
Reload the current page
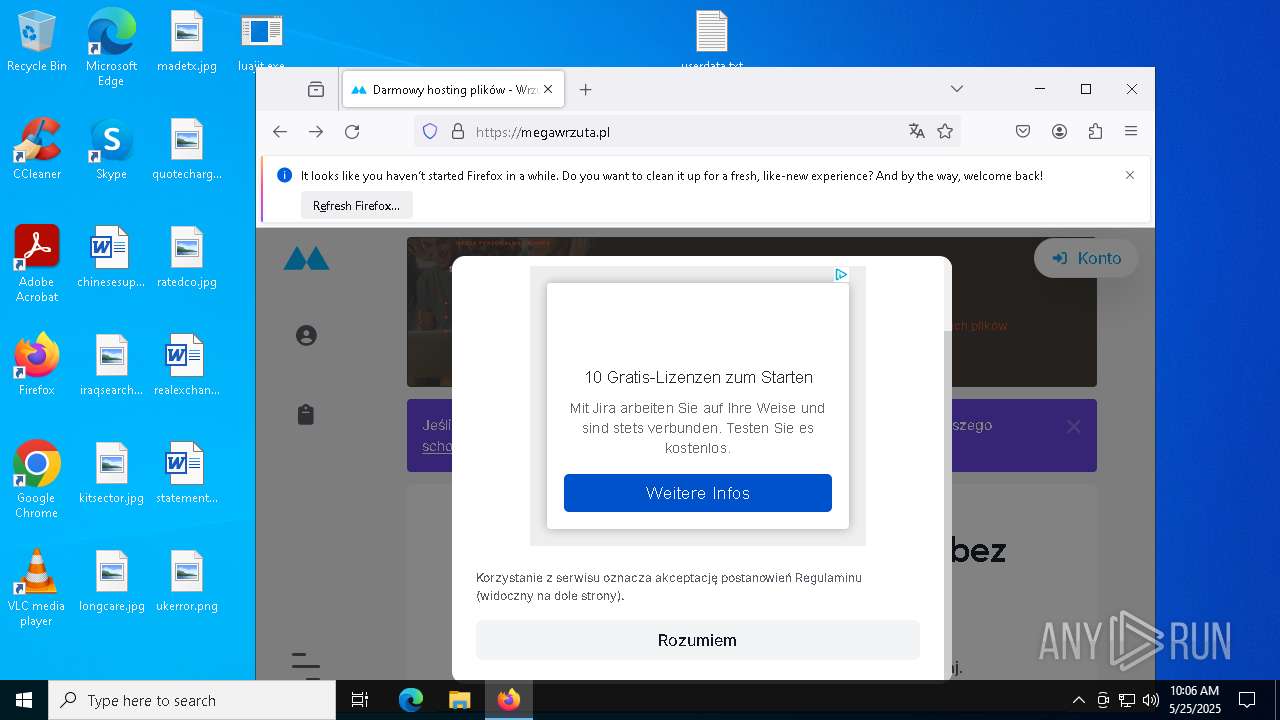pos(352,131)
